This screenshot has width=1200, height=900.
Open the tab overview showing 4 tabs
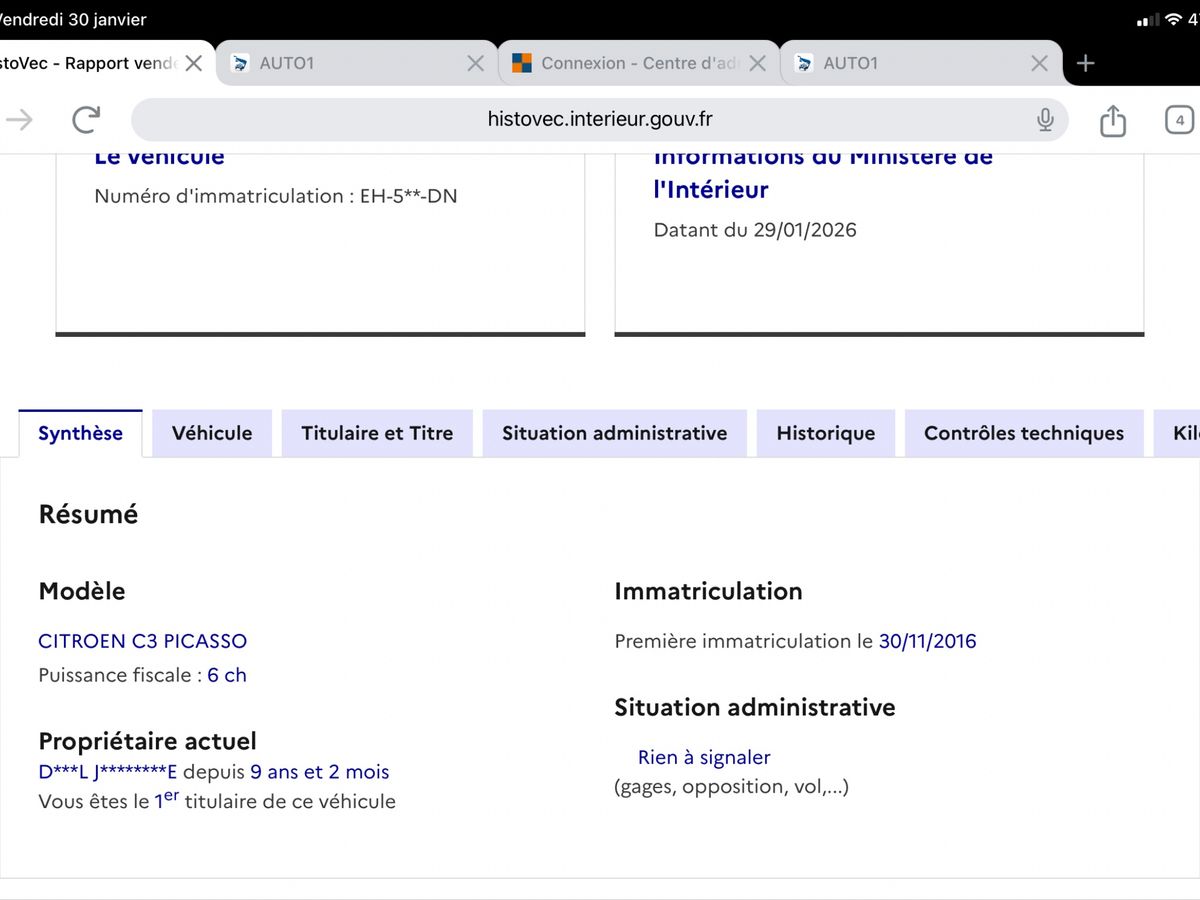(x=1179, y=120)
